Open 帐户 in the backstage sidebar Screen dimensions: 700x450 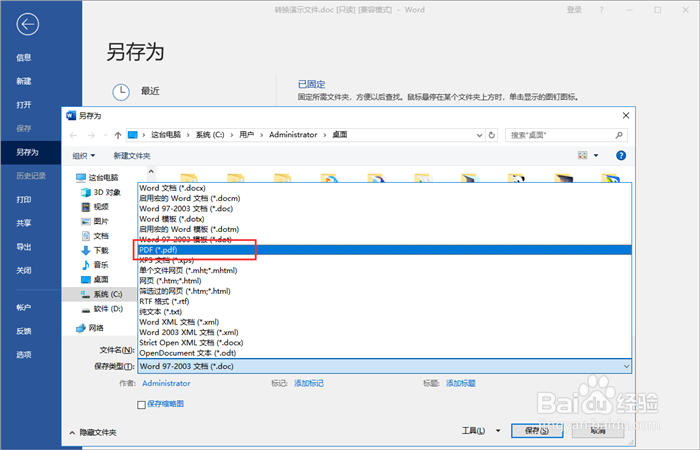point(24,307)
